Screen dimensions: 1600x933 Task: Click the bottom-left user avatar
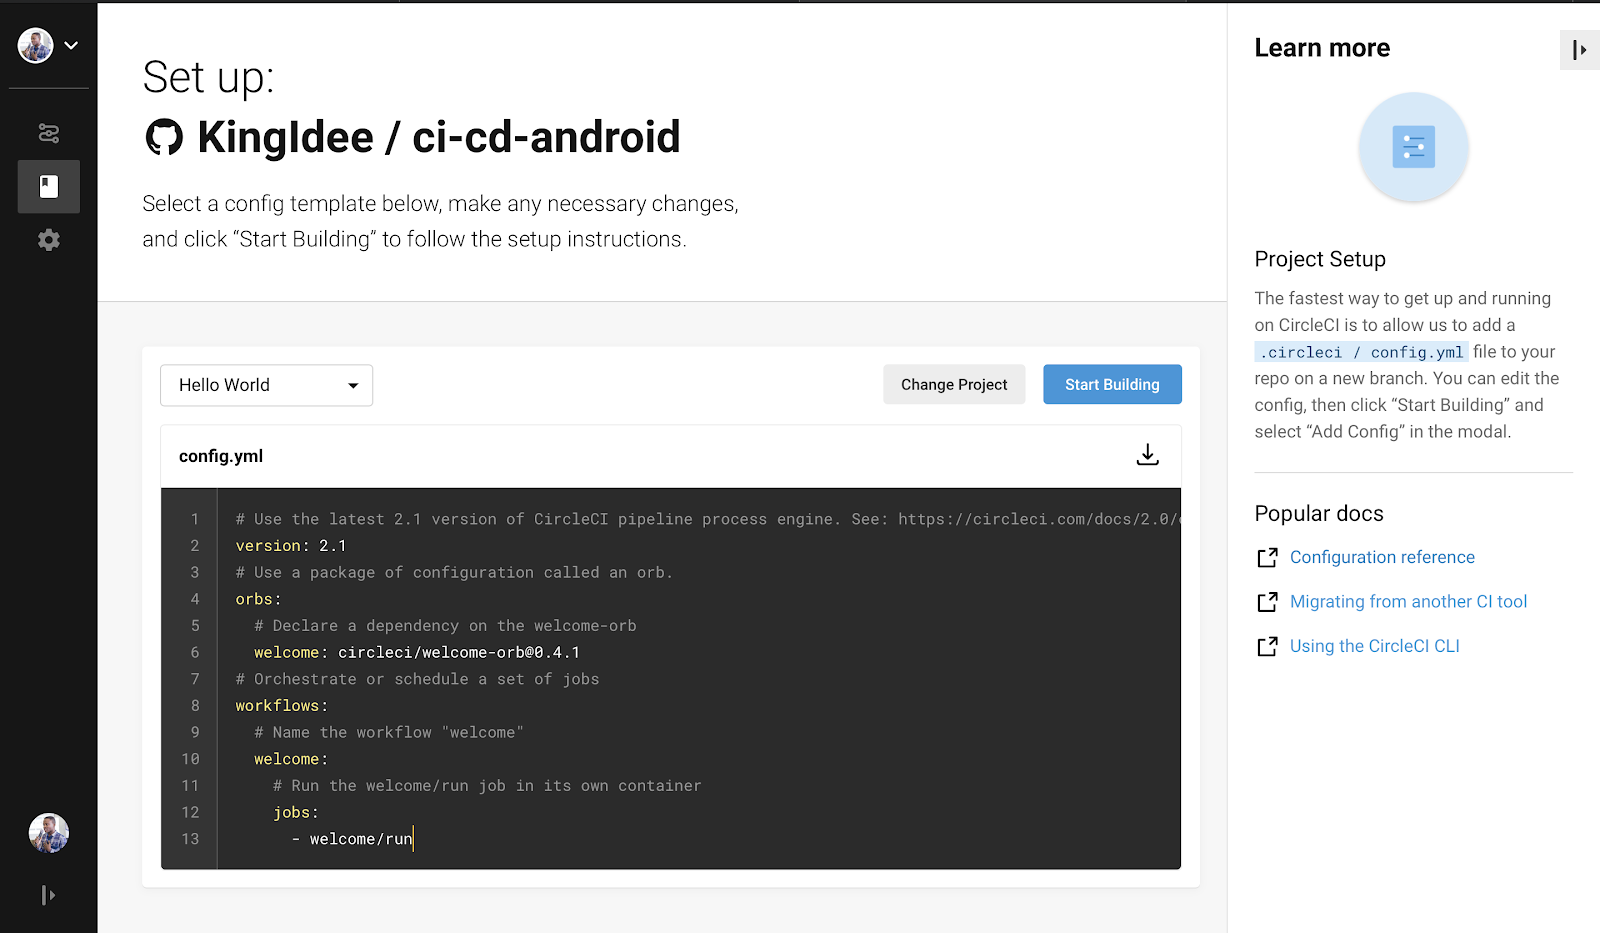point(48,833)
